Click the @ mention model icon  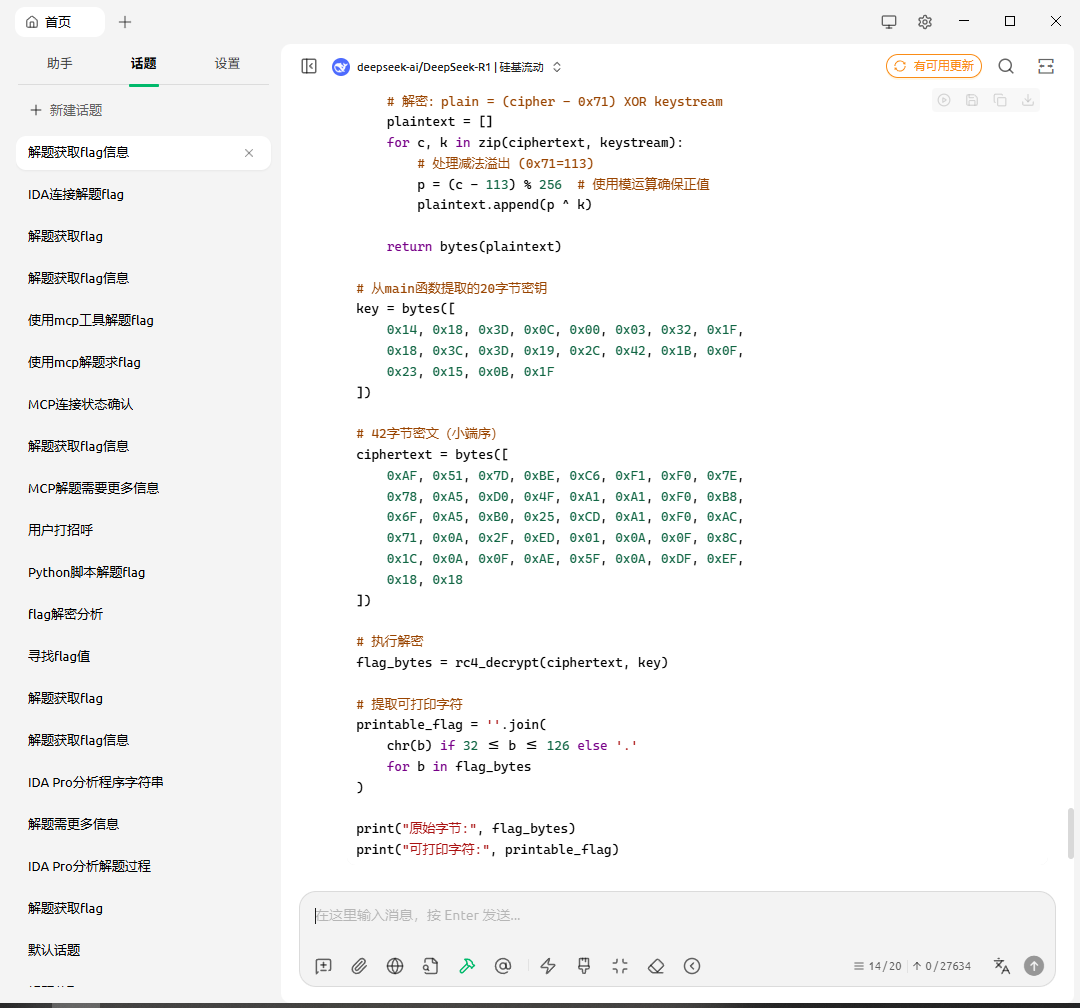(x=503, y=966)
